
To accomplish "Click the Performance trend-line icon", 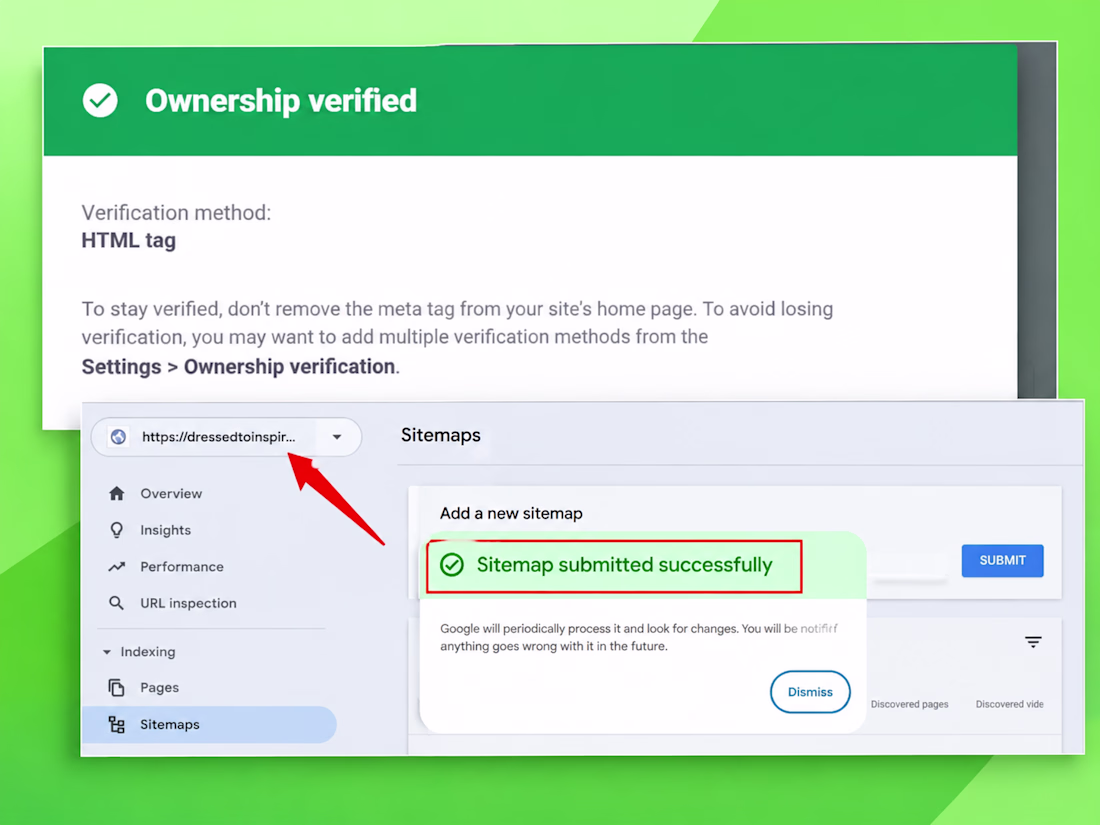I will tap(116, 567).
